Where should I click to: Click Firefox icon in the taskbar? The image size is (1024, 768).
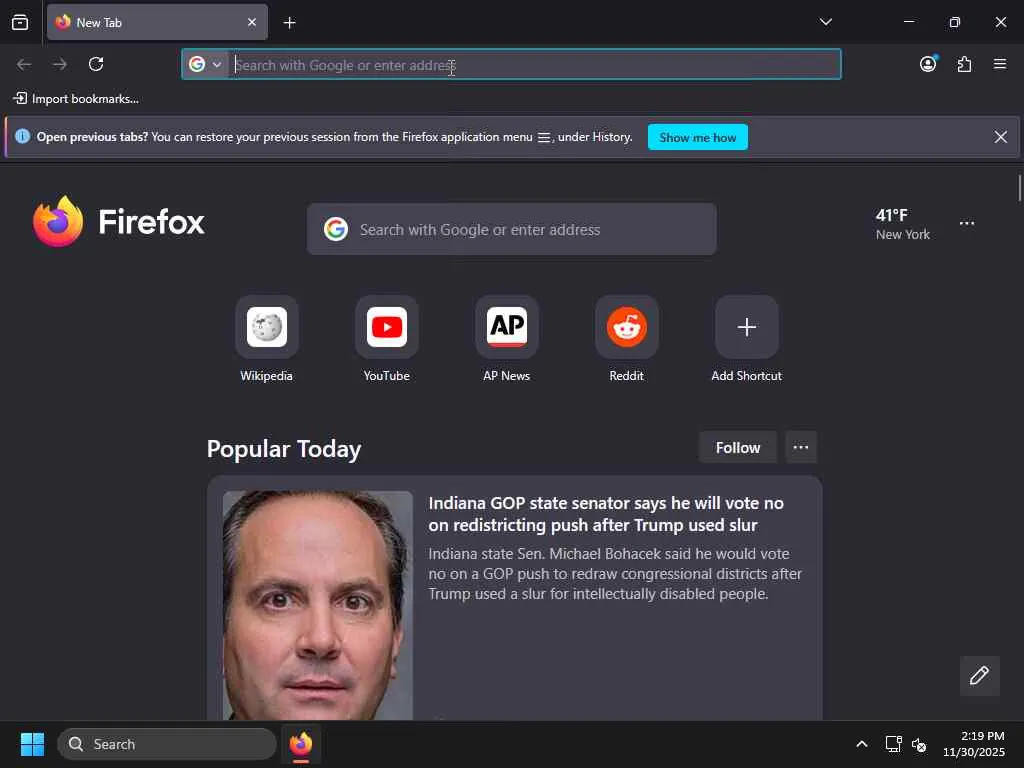pos(301,744)
